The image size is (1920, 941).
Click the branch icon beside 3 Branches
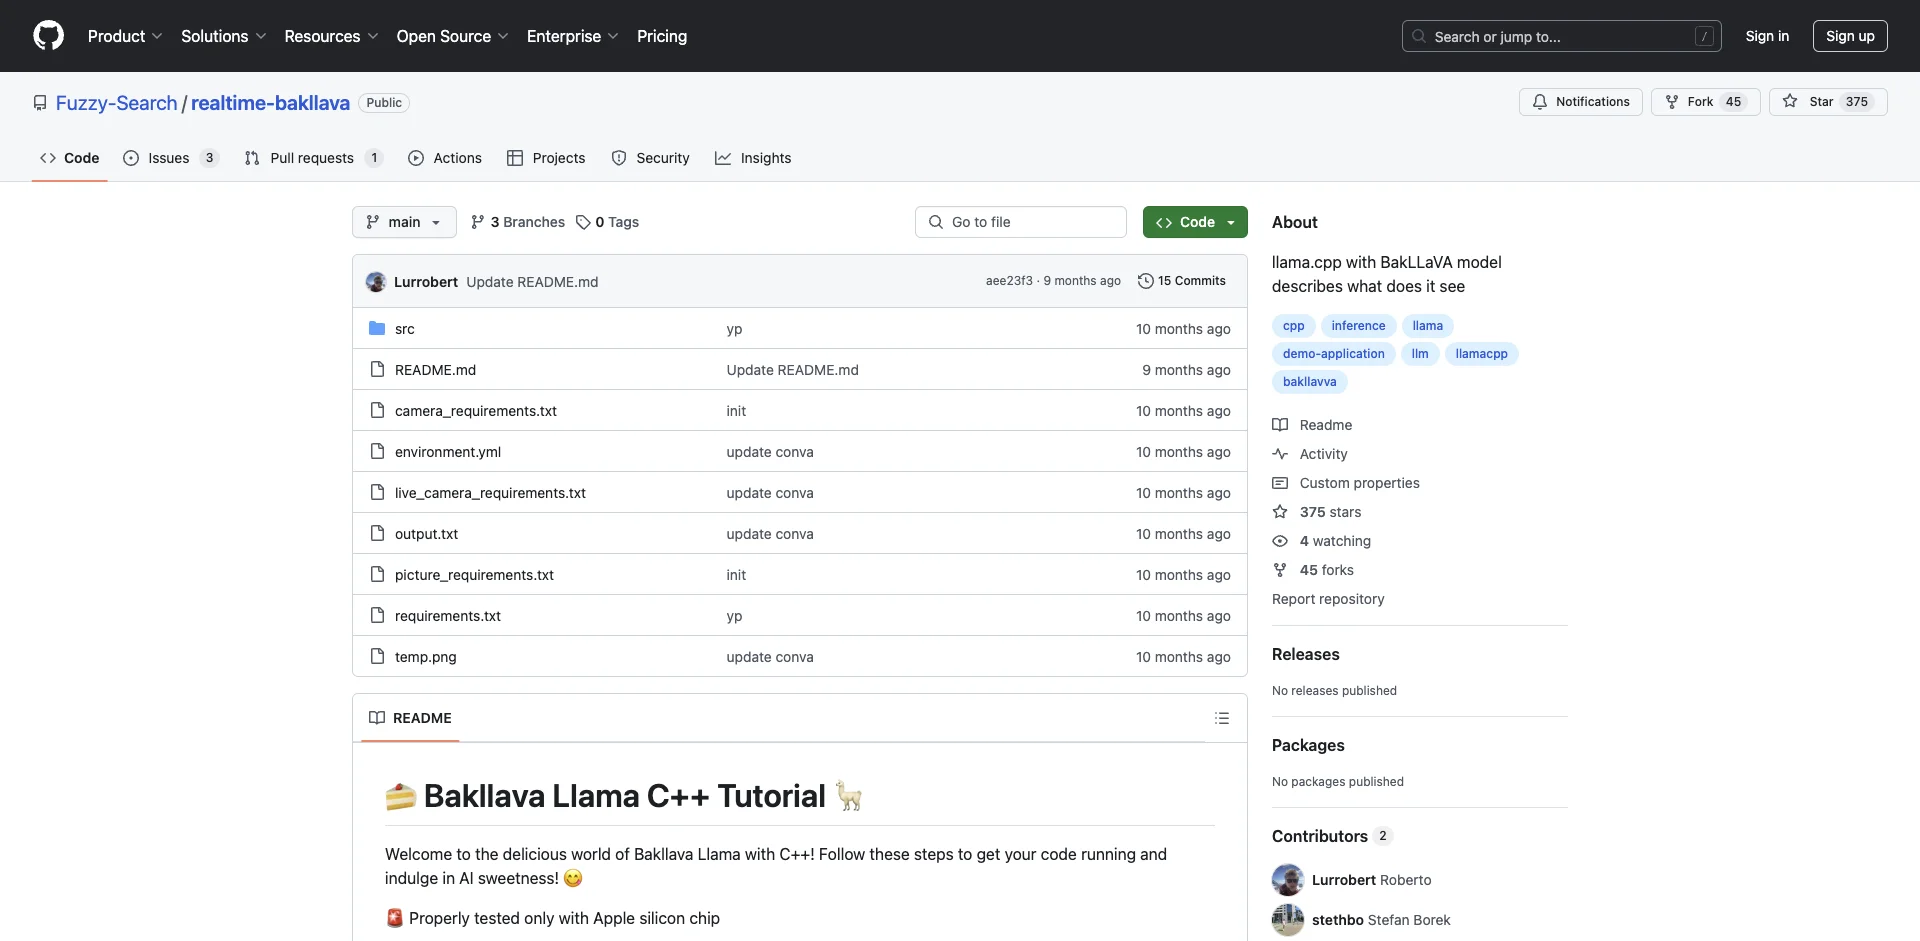click(478, 222)
